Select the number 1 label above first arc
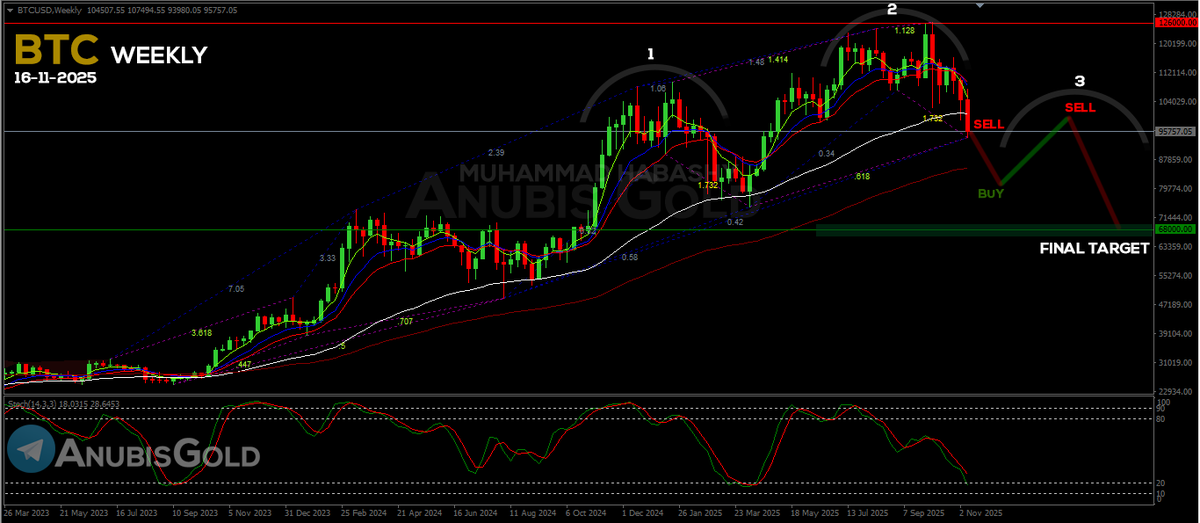The height and width of the screenshot is (523, 1200). pyautogui.click(x=651, y=53)
